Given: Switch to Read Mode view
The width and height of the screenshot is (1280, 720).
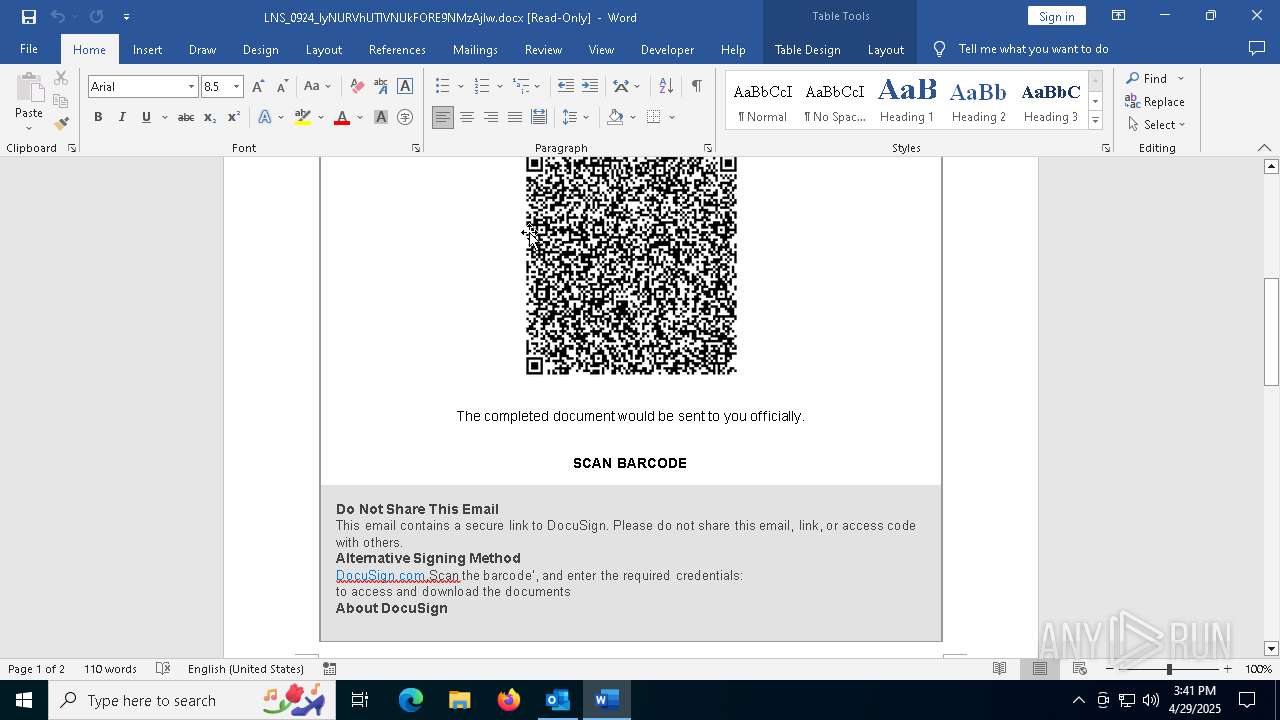Looking at the screenshot, I should (x=999, y=669).
